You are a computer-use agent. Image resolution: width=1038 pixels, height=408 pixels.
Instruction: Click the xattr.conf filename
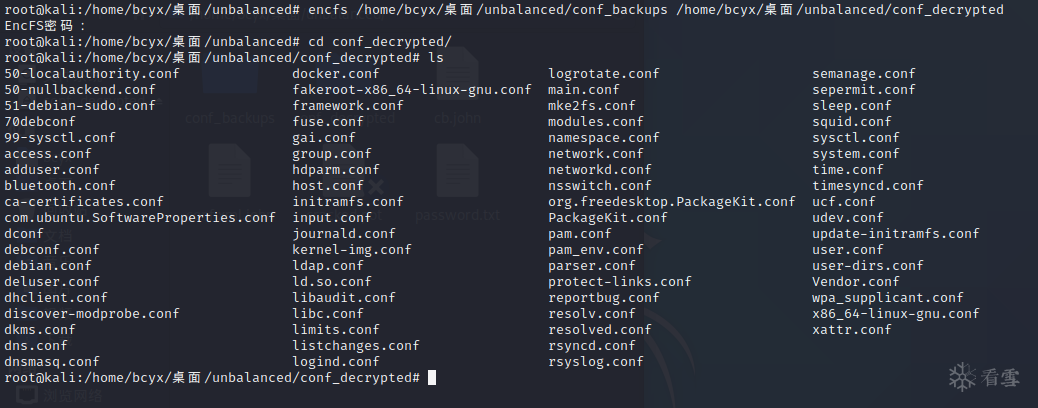click(x=851, y=330)
